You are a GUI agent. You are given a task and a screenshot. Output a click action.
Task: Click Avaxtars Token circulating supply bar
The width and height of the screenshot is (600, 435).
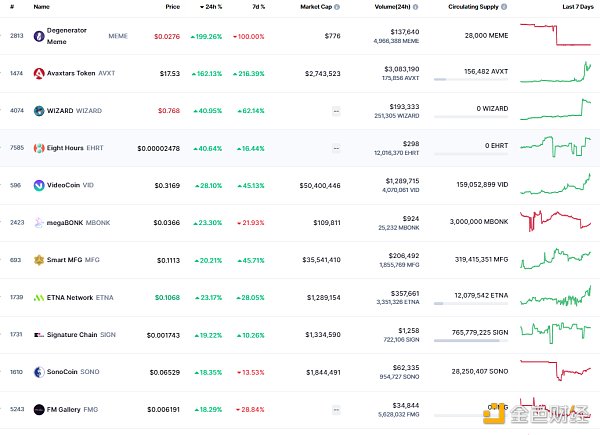471,83
